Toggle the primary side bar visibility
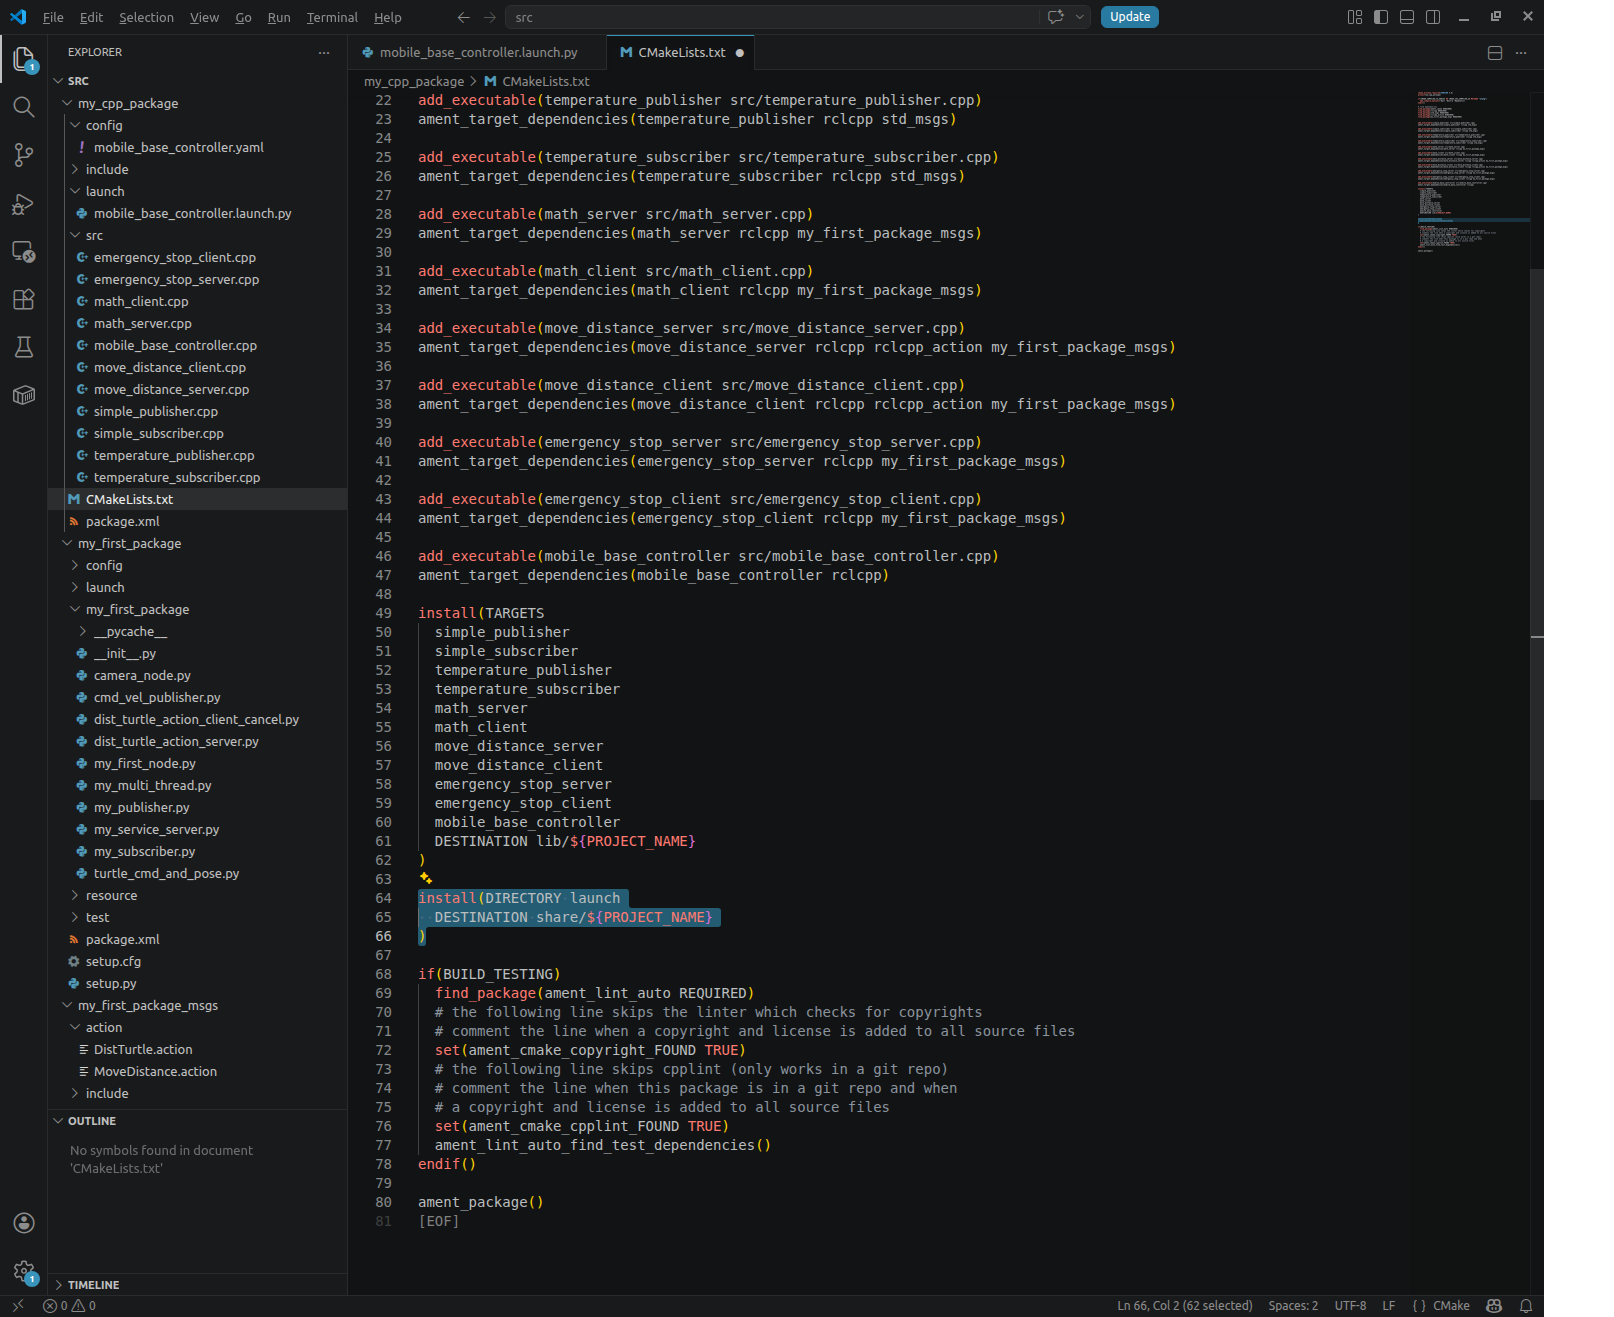 click(x=1381, y=17)
